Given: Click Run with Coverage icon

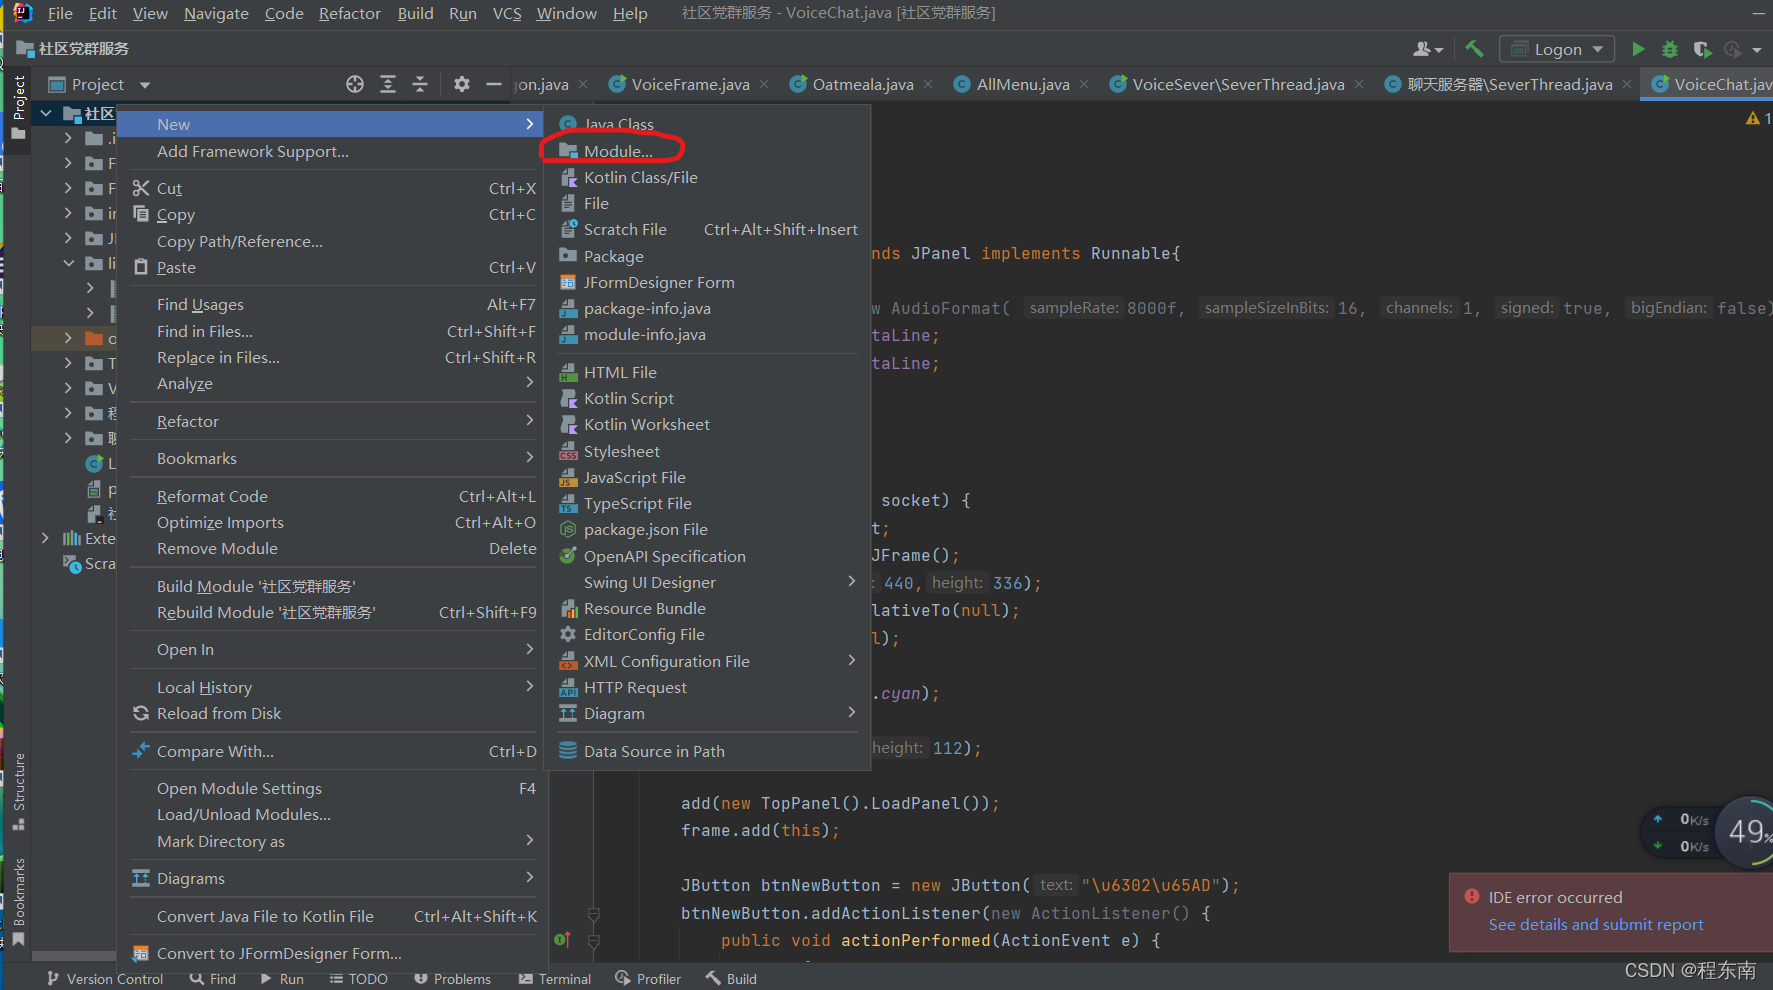Looking at the screenshot, I should (1701, 49).
